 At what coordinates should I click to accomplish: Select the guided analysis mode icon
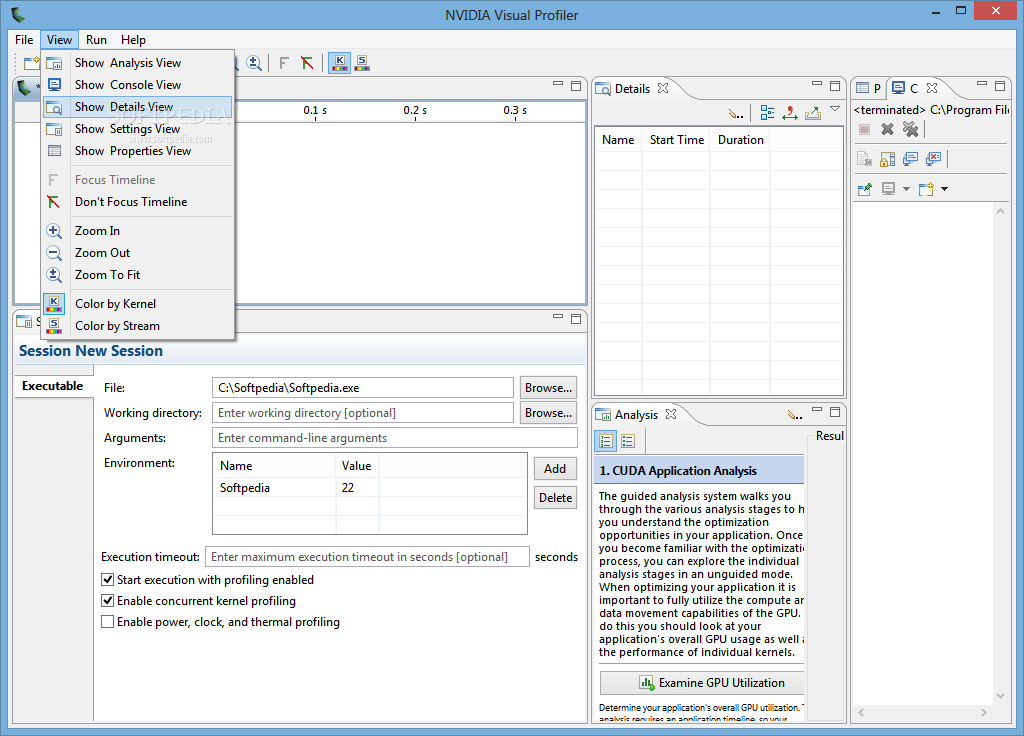tap(605, 441)
